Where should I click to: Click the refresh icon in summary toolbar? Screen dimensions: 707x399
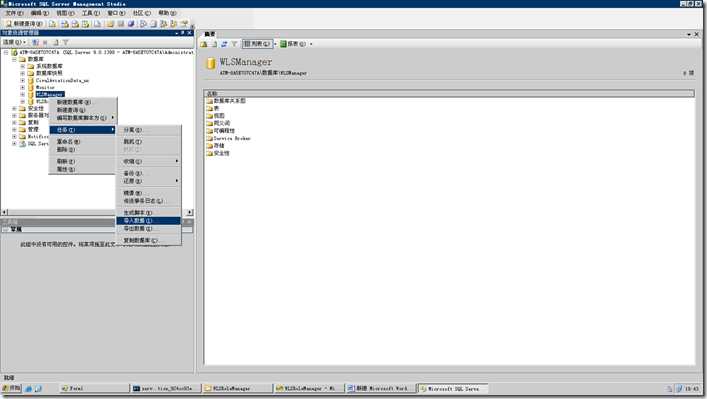pos(224,44)
